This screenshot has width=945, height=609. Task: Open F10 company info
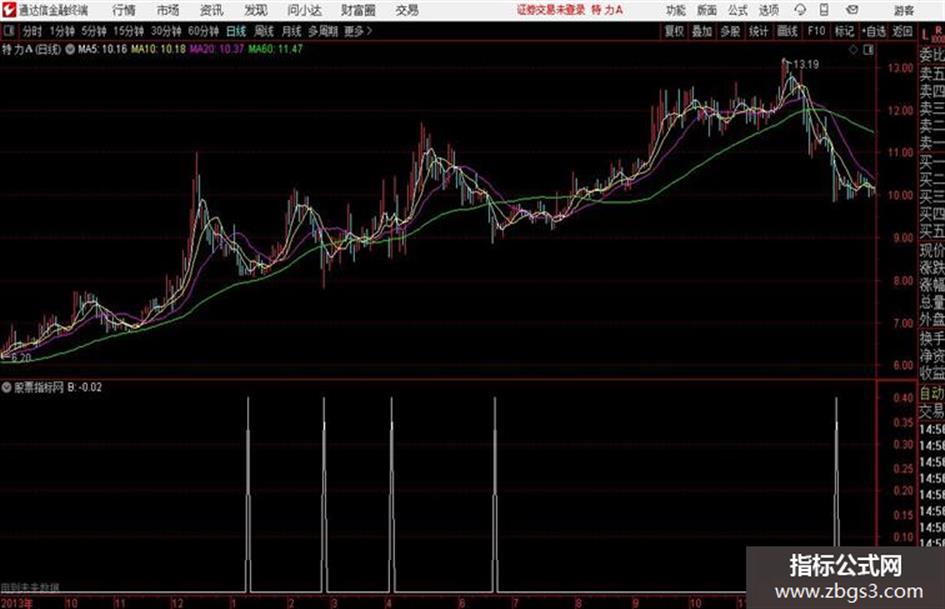816,31
